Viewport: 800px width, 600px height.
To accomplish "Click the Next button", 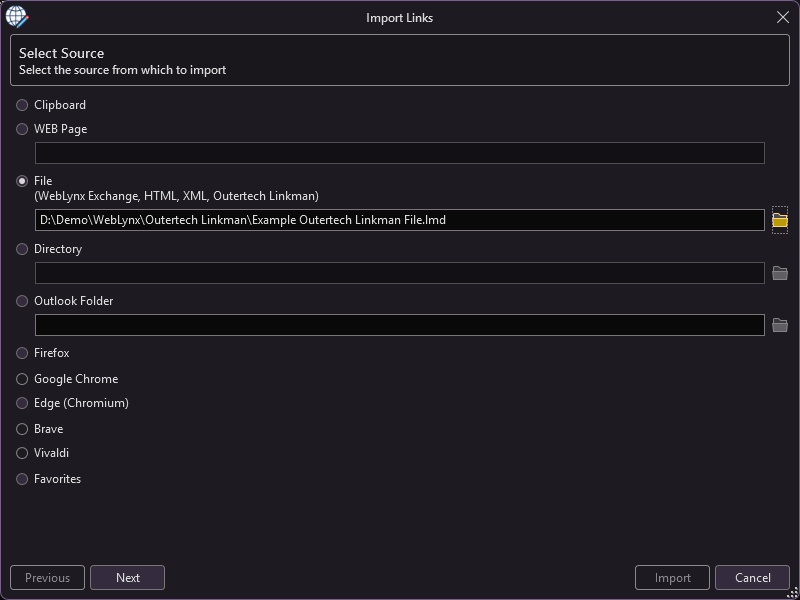I will [128, 578].
